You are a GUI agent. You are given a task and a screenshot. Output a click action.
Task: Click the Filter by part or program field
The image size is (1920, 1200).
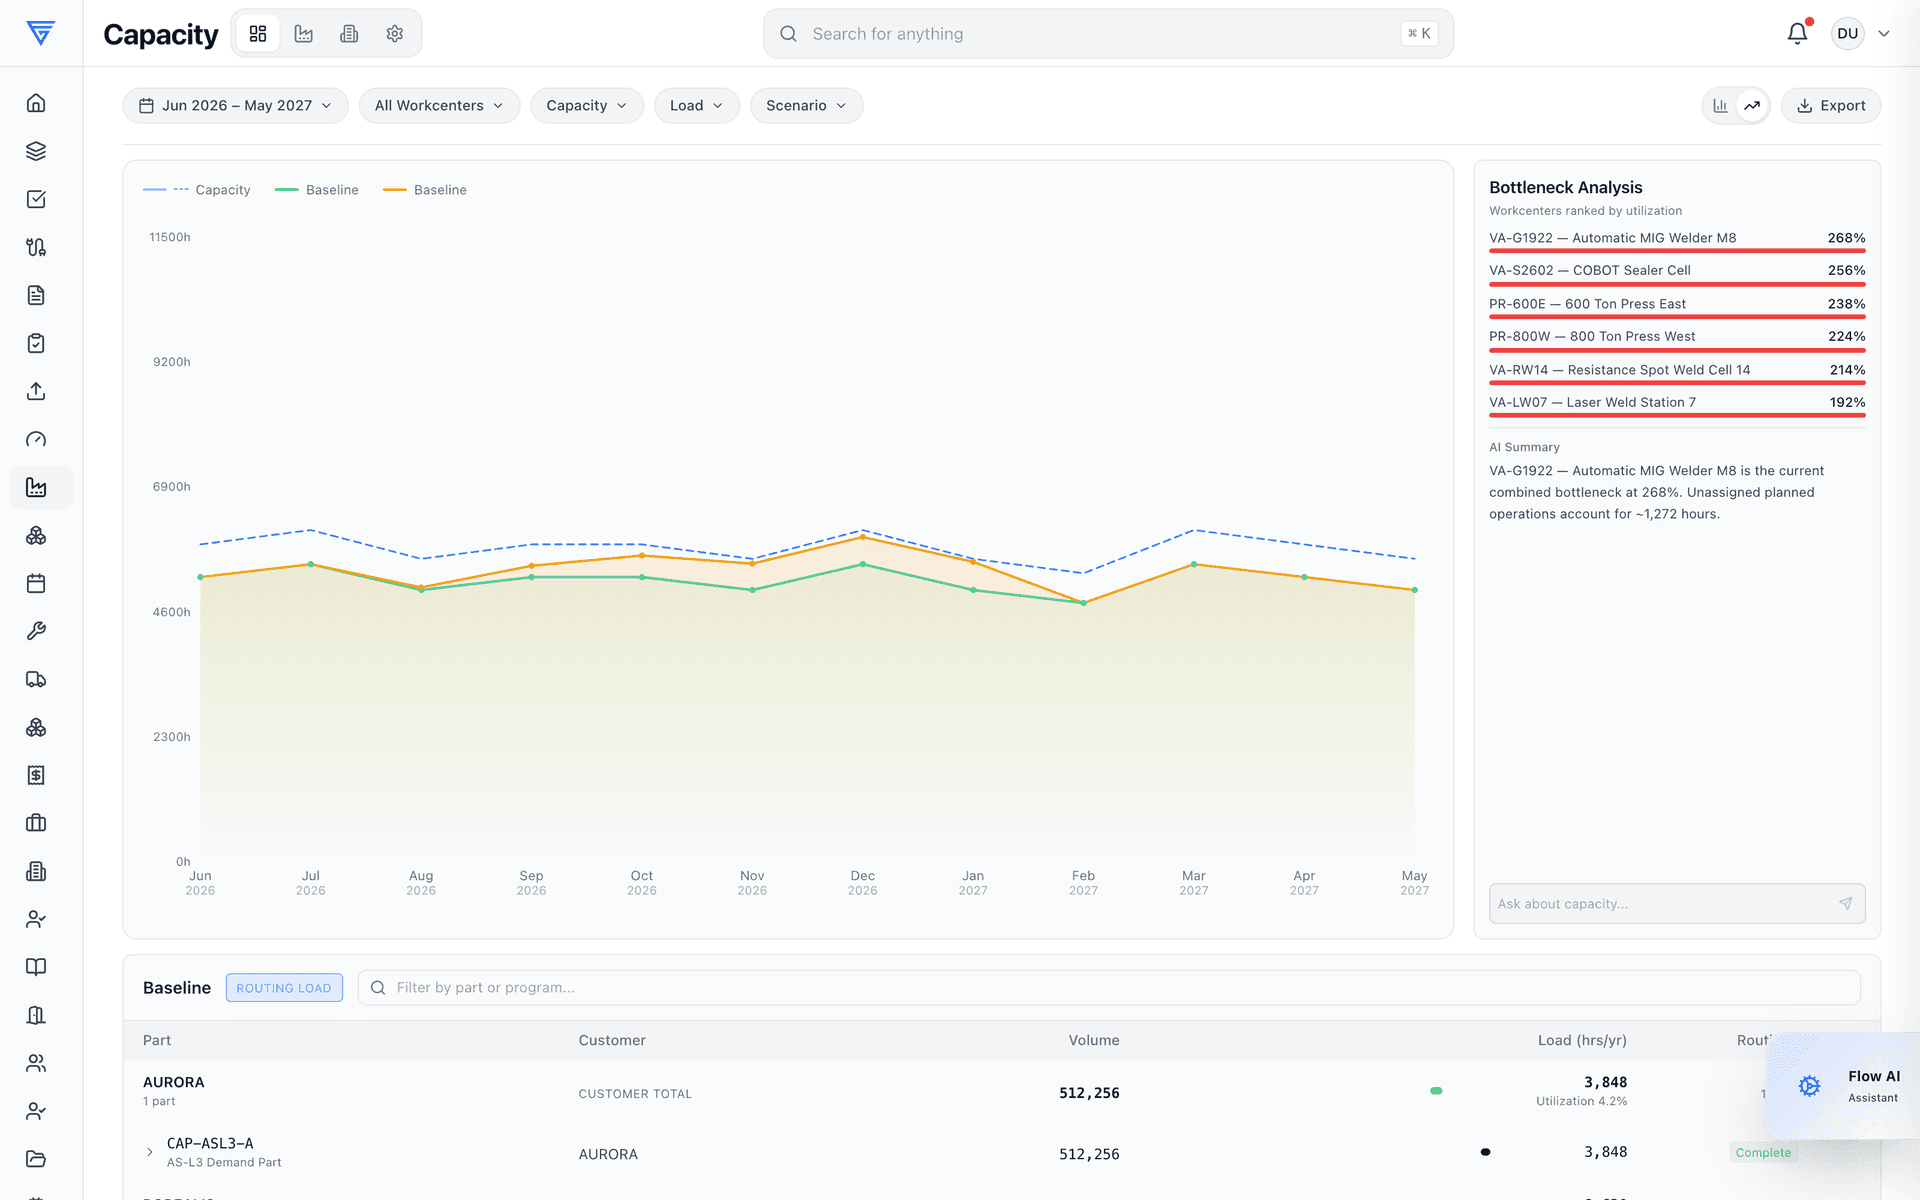coord(1108,987)
